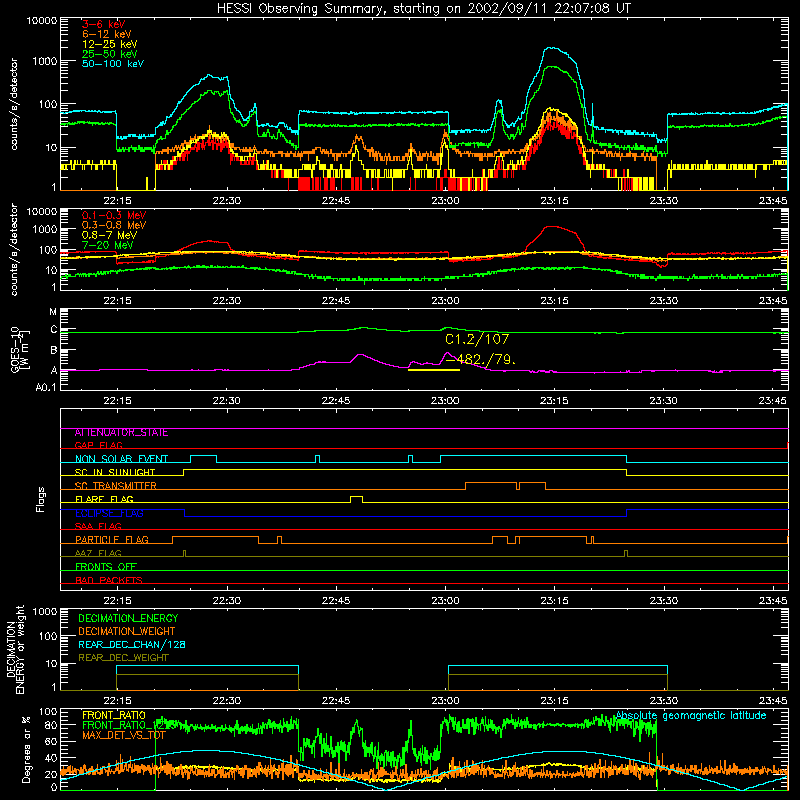The height and width of the screenshot is (800, 800).
Task: Click the DECIMATION_ENERGY legend label
Action: (x=128, y=618)
